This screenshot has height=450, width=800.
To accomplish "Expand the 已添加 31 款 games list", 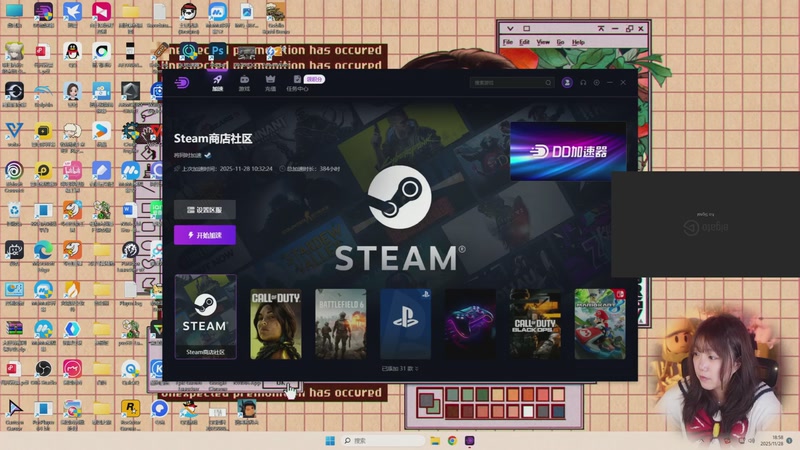I will (x=400, y=368).
